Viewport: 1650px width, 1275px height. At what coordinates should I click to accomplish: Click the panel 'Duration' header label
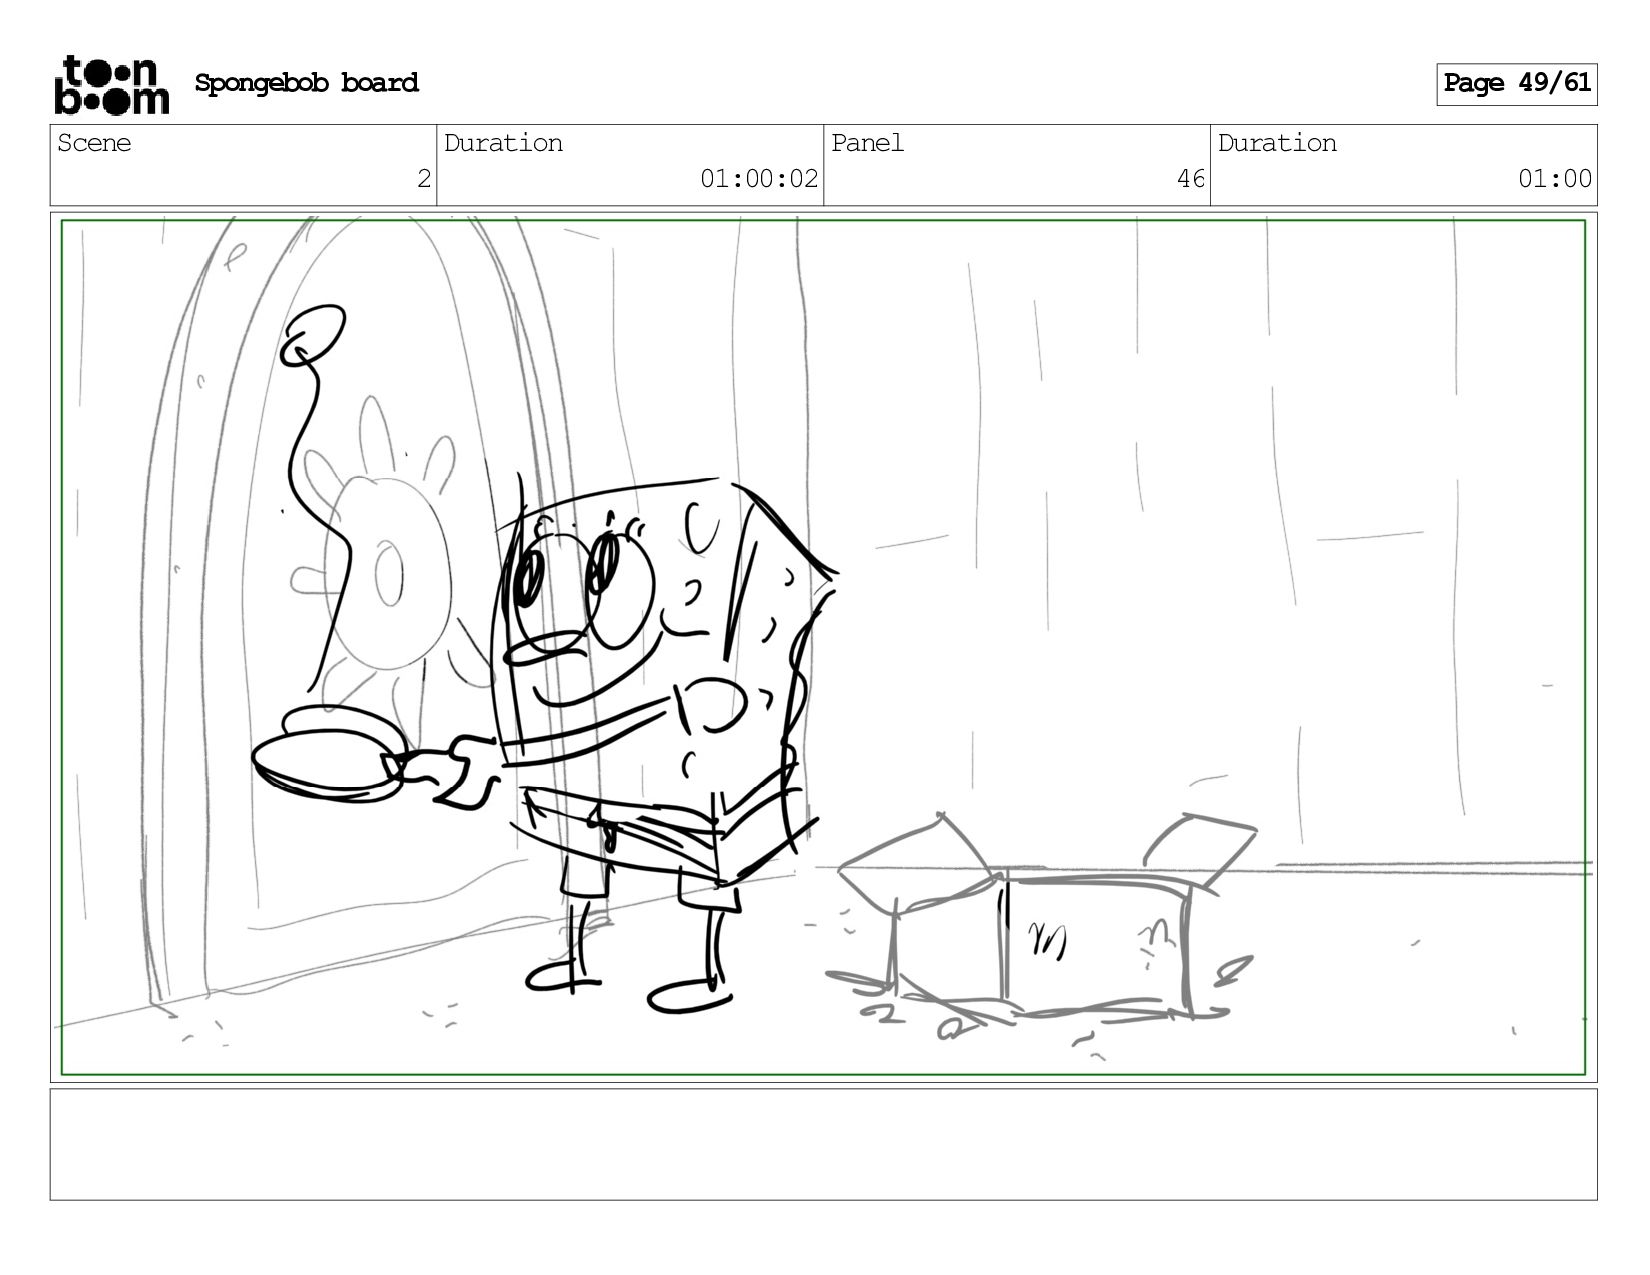(x=1277, y=143)
